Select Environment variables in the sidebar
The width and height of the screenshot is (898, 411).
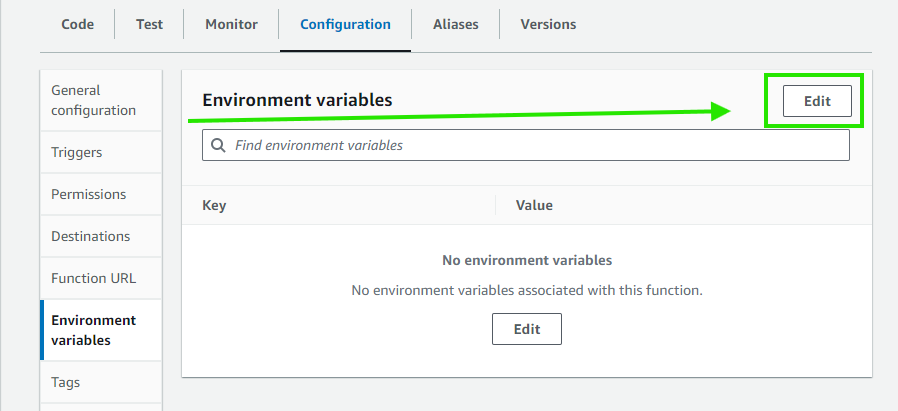pos(93,330)
